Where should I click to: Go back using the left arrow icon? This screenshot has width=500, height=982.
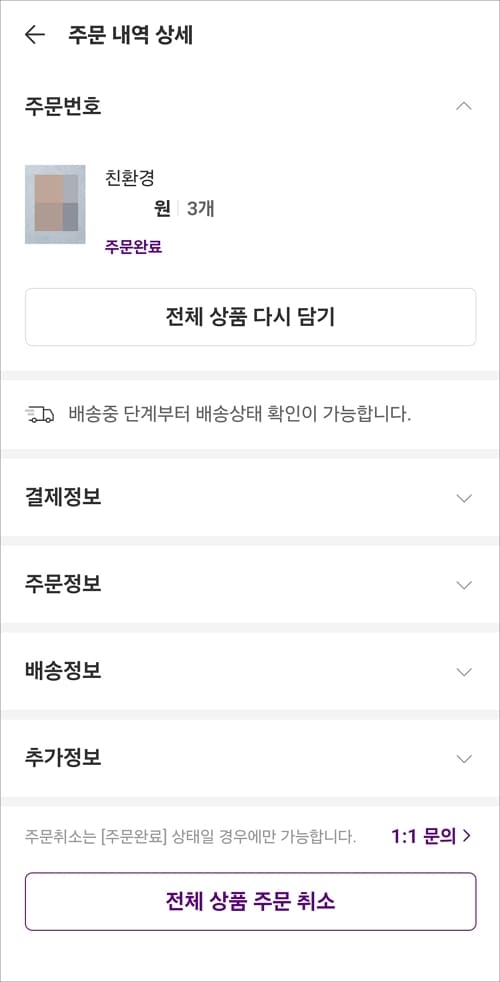point(34,35)
